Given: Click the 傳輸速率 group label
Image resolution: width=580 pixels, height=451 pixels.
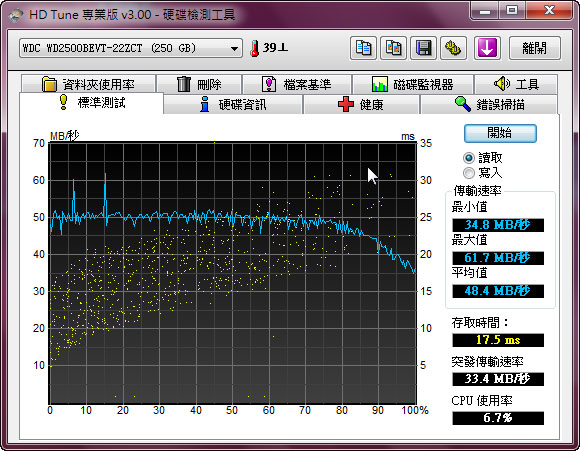Looking at the screenshot, I should (478, 191).
